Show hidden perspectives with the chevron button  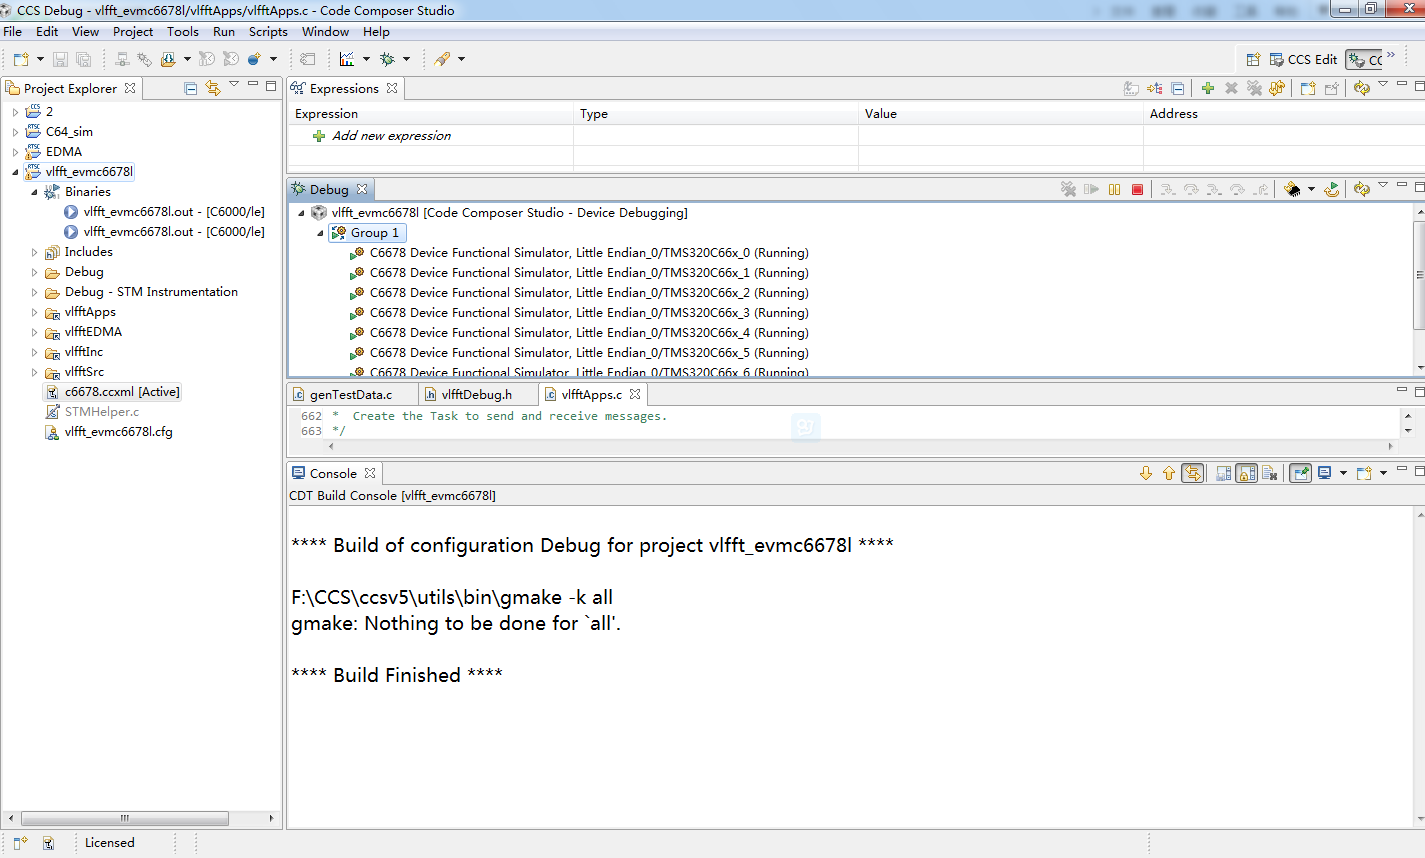(x=1391, y=55)
